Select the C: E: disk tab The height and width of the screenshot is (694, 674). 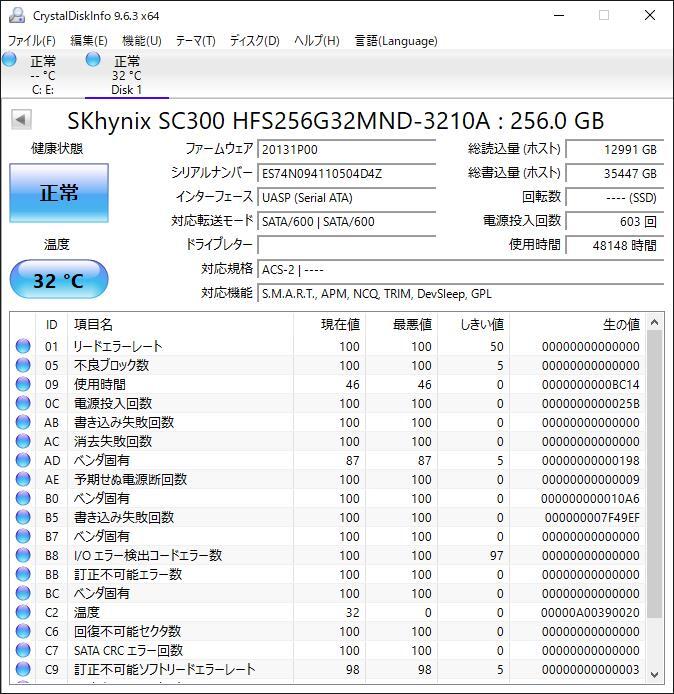(x=42, y=75)
